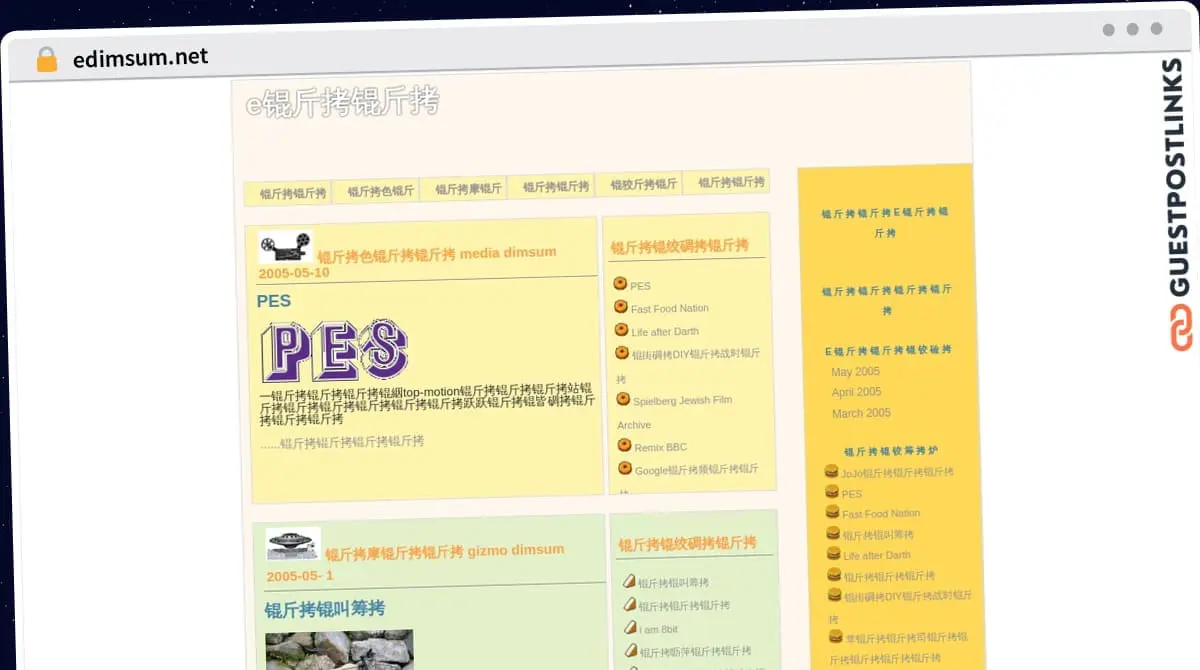Open the rightmost navigation tab
The image size is (1200, 670).
(731, 183)
